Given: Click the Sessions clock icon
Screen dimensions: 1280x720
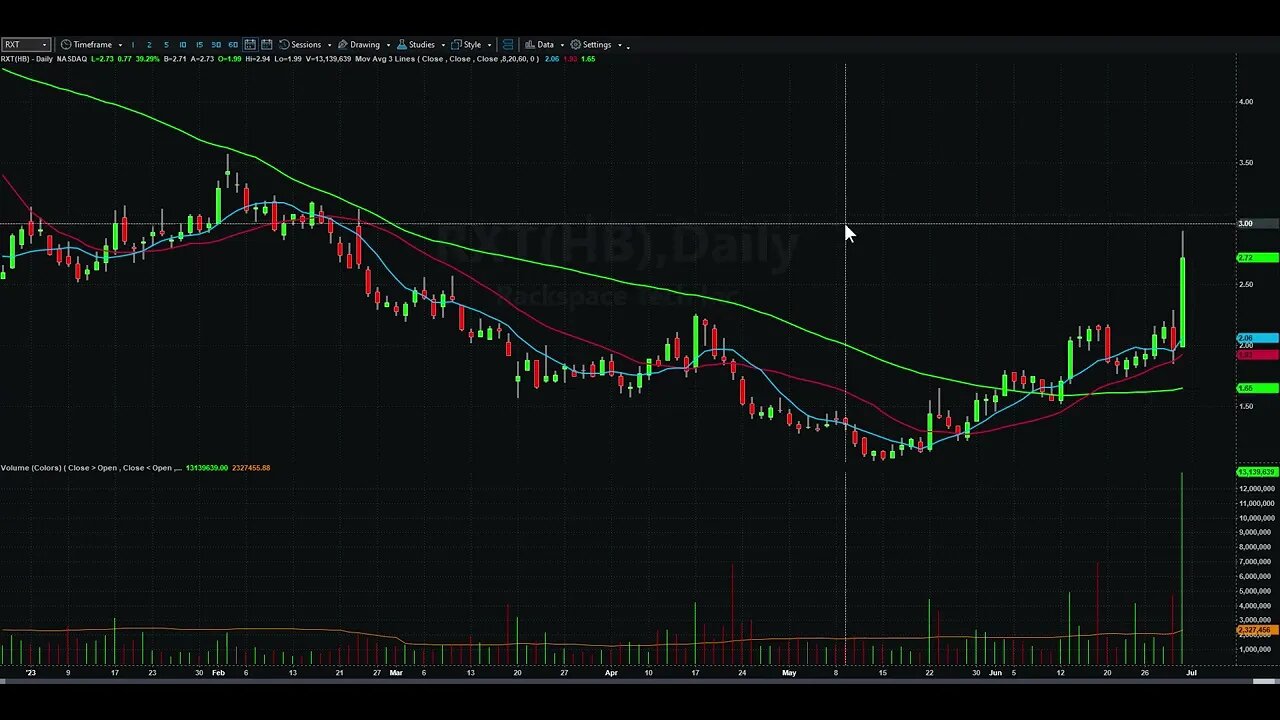Looking at the screenshot, I should click(x=284, y=45).
